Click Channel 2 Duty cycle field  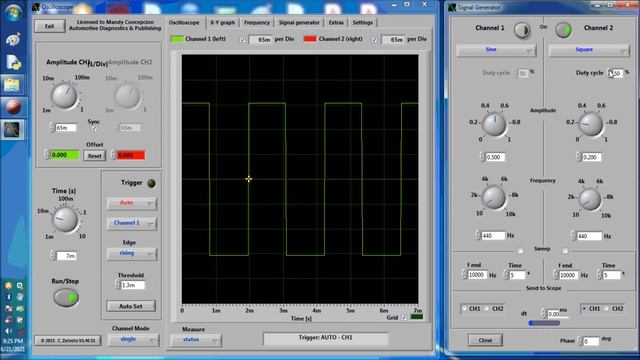616,73
